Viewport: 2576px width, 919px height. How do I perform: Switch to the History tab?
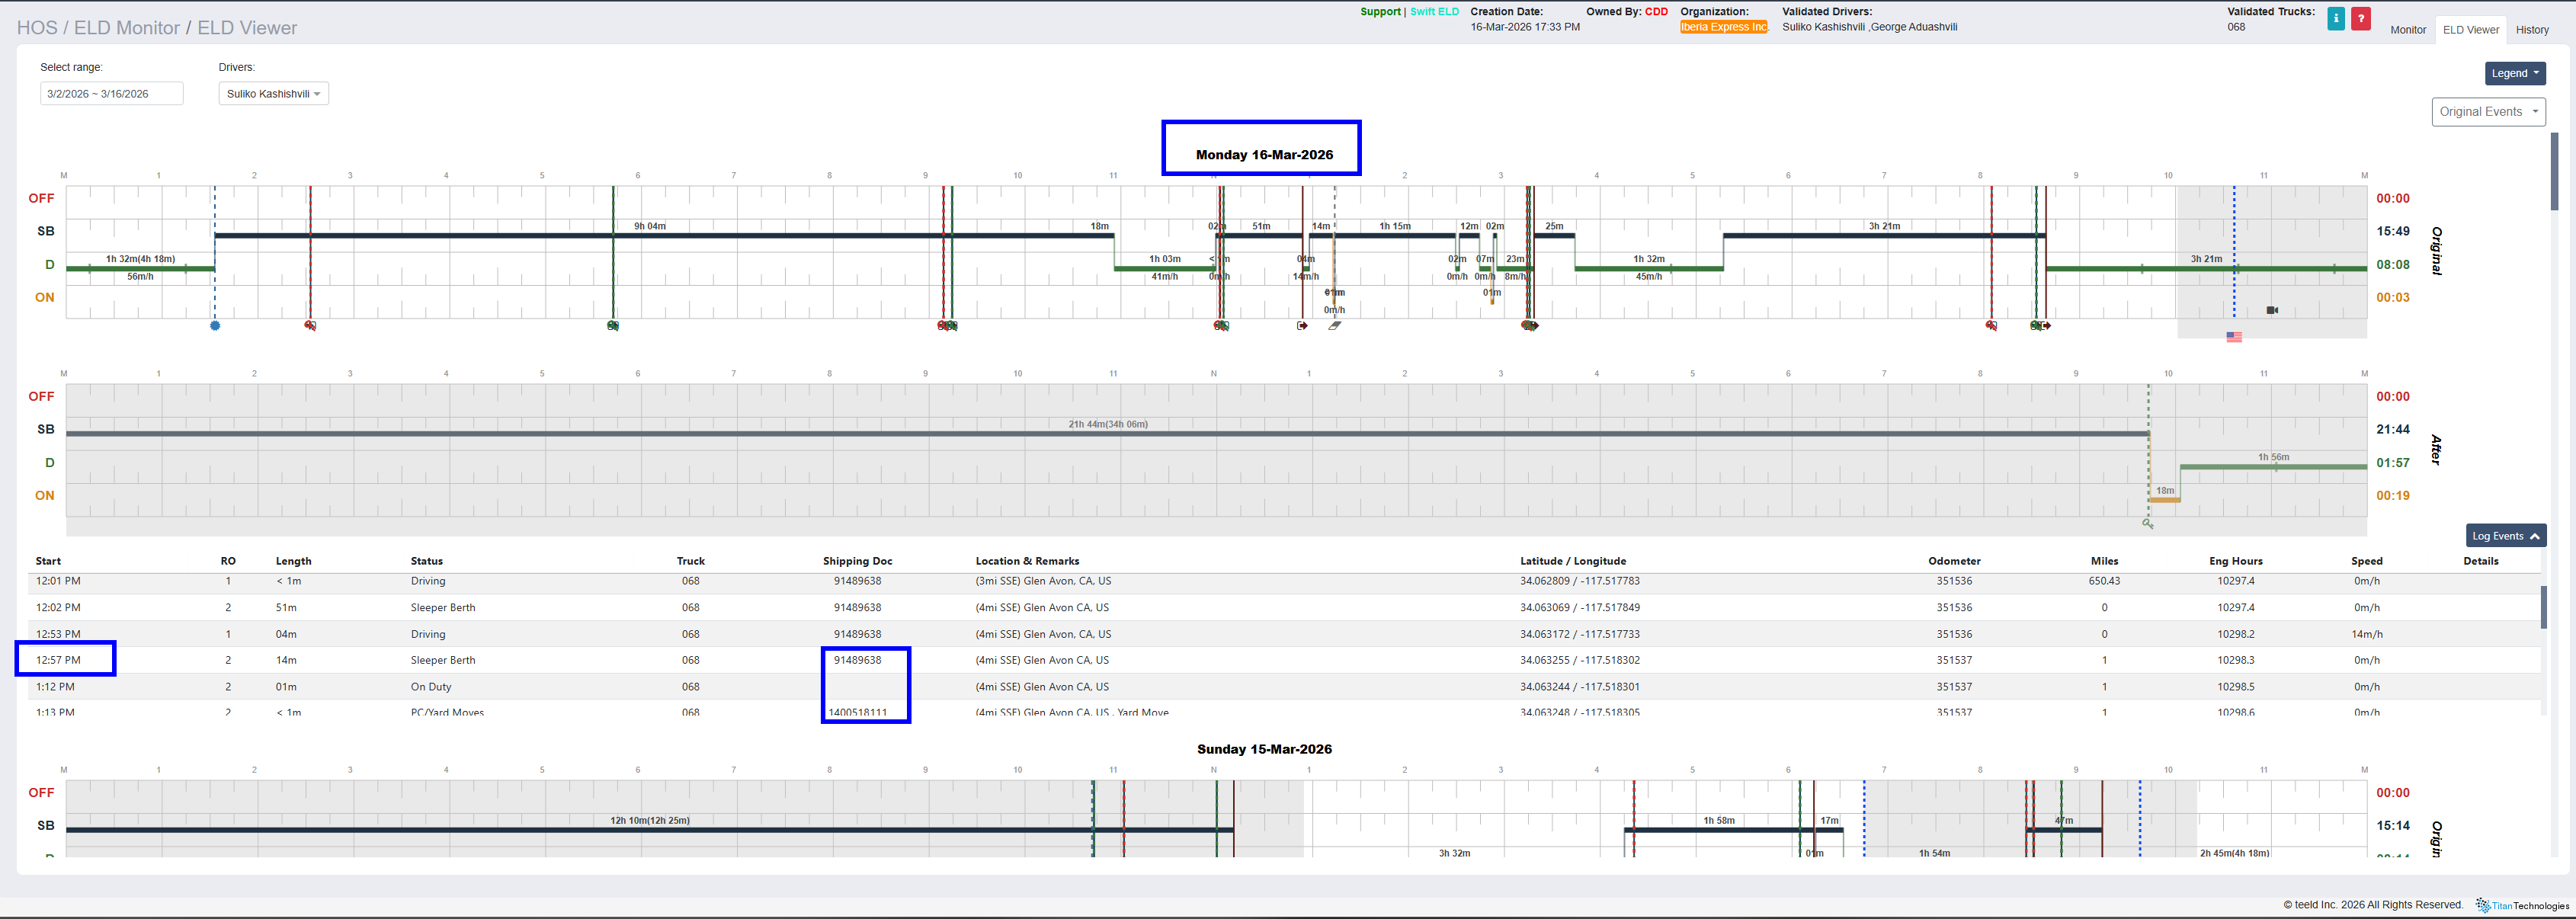pyautogui.click(x=2532, y=30)
